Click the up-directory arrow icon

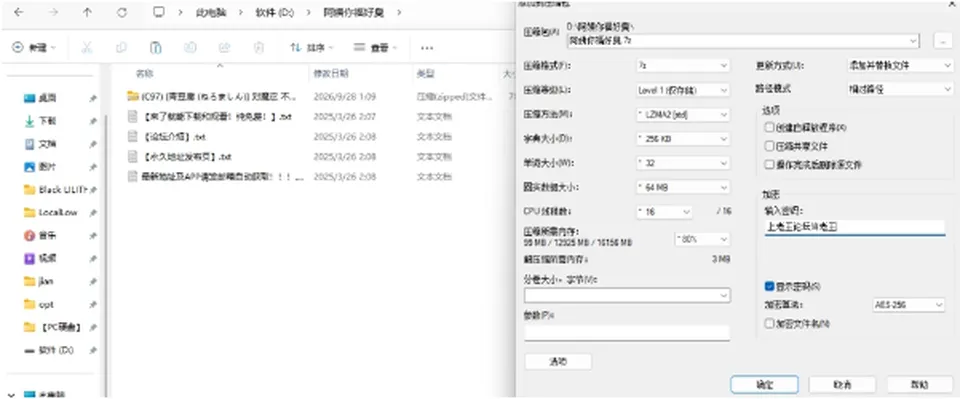point(87,12)
